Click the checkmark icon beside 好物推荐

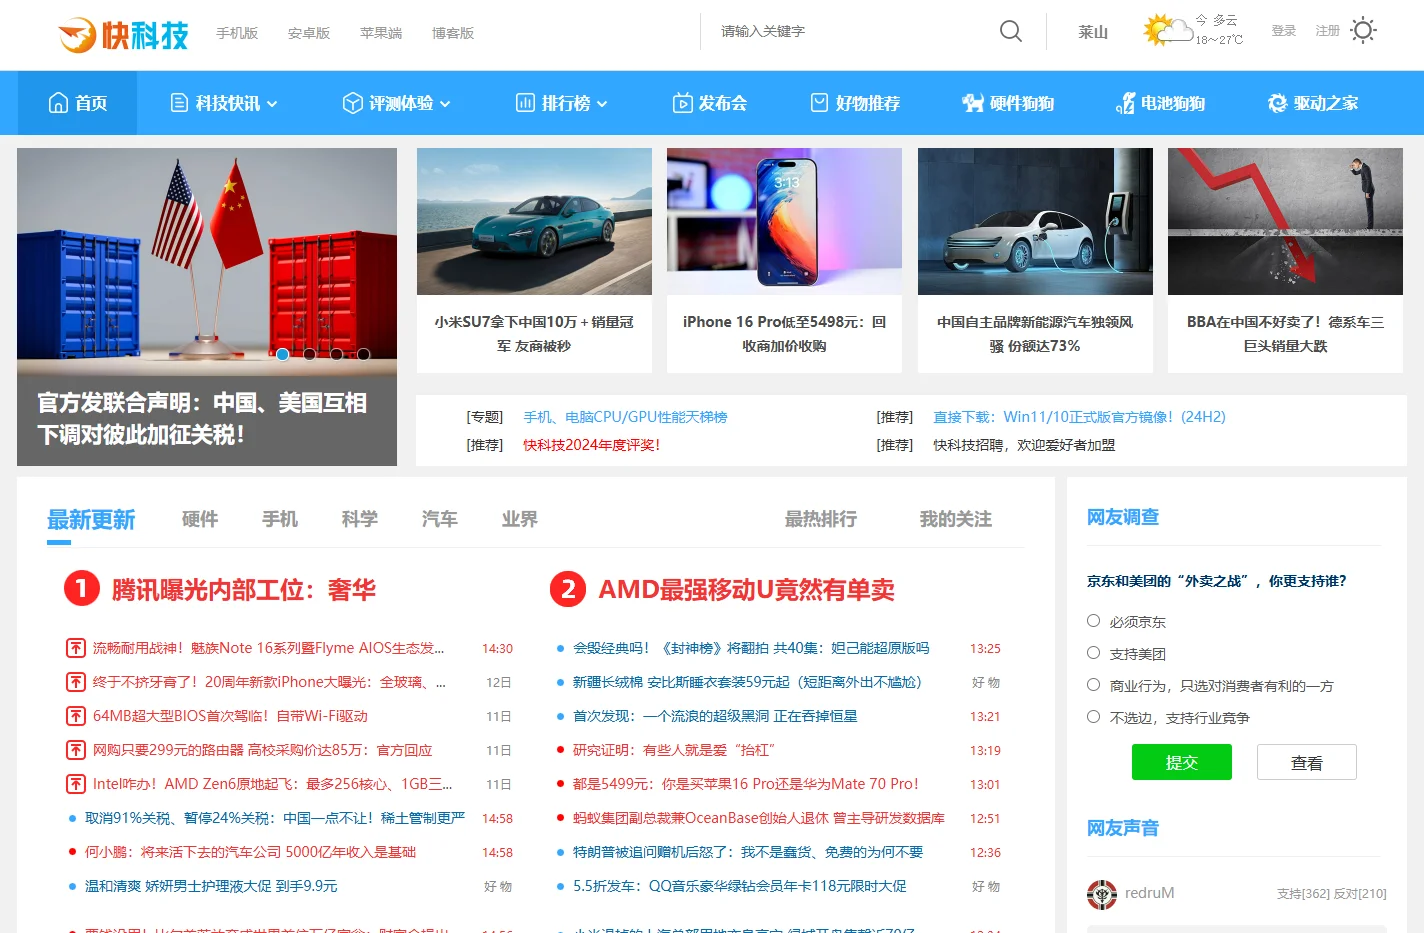(819, 103)
